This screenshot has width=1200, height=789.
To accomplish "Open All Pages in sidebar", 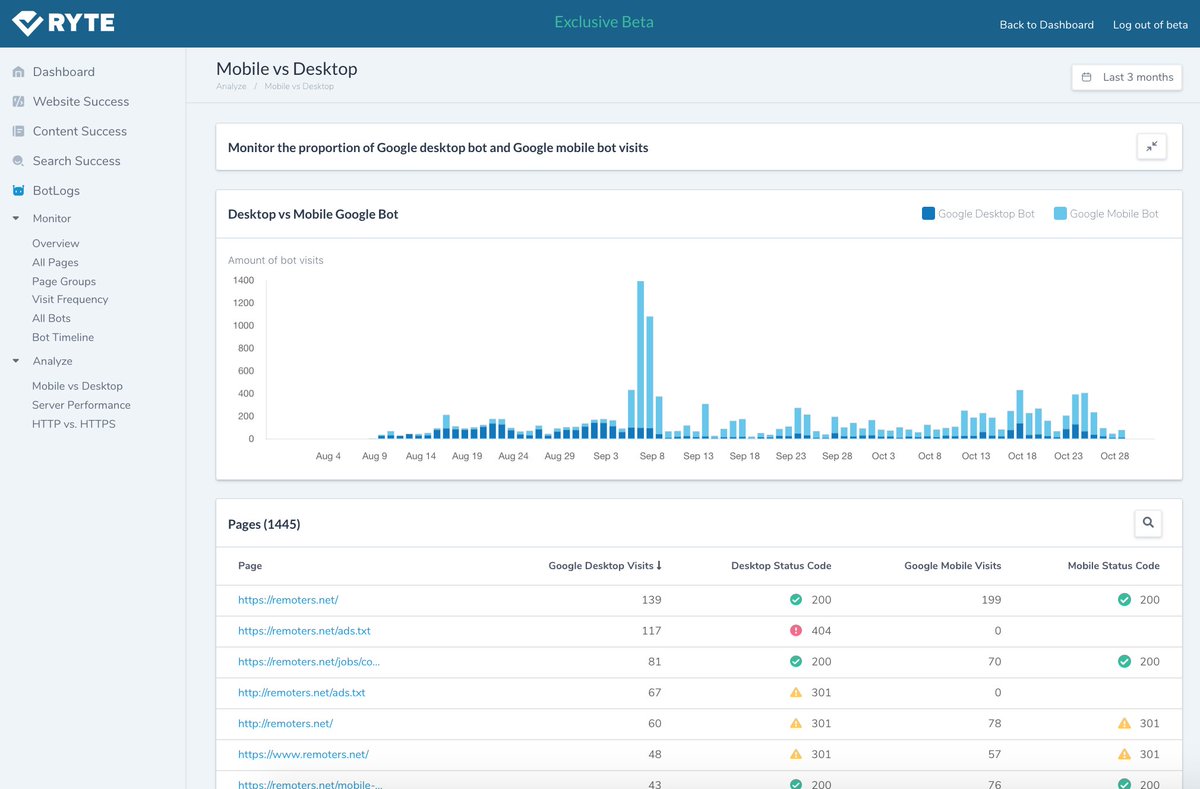I will click(x=55, y=262).
